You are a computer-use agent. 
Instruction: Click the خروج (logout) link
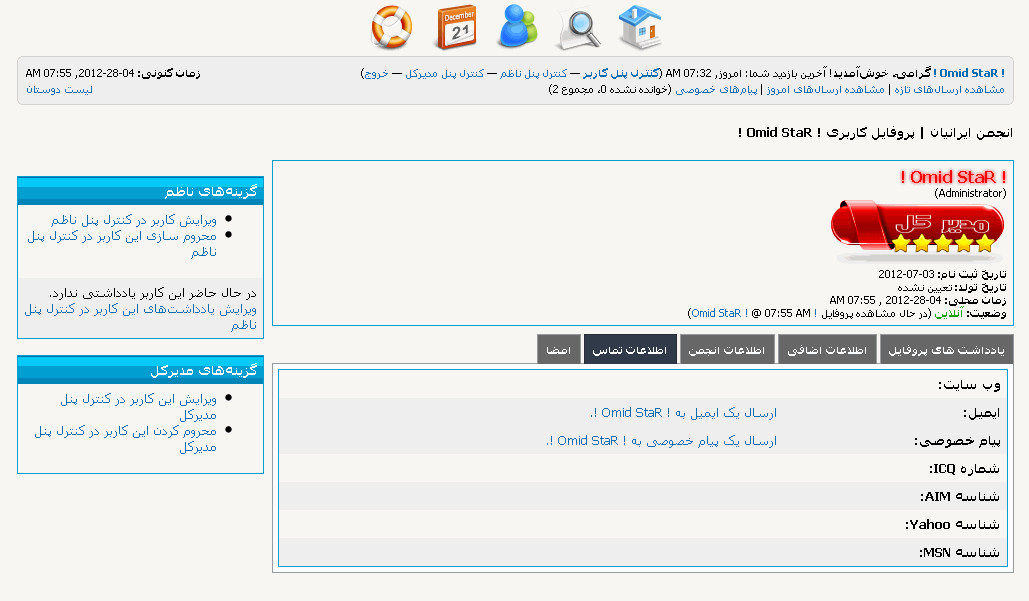[x=377, y=73]
